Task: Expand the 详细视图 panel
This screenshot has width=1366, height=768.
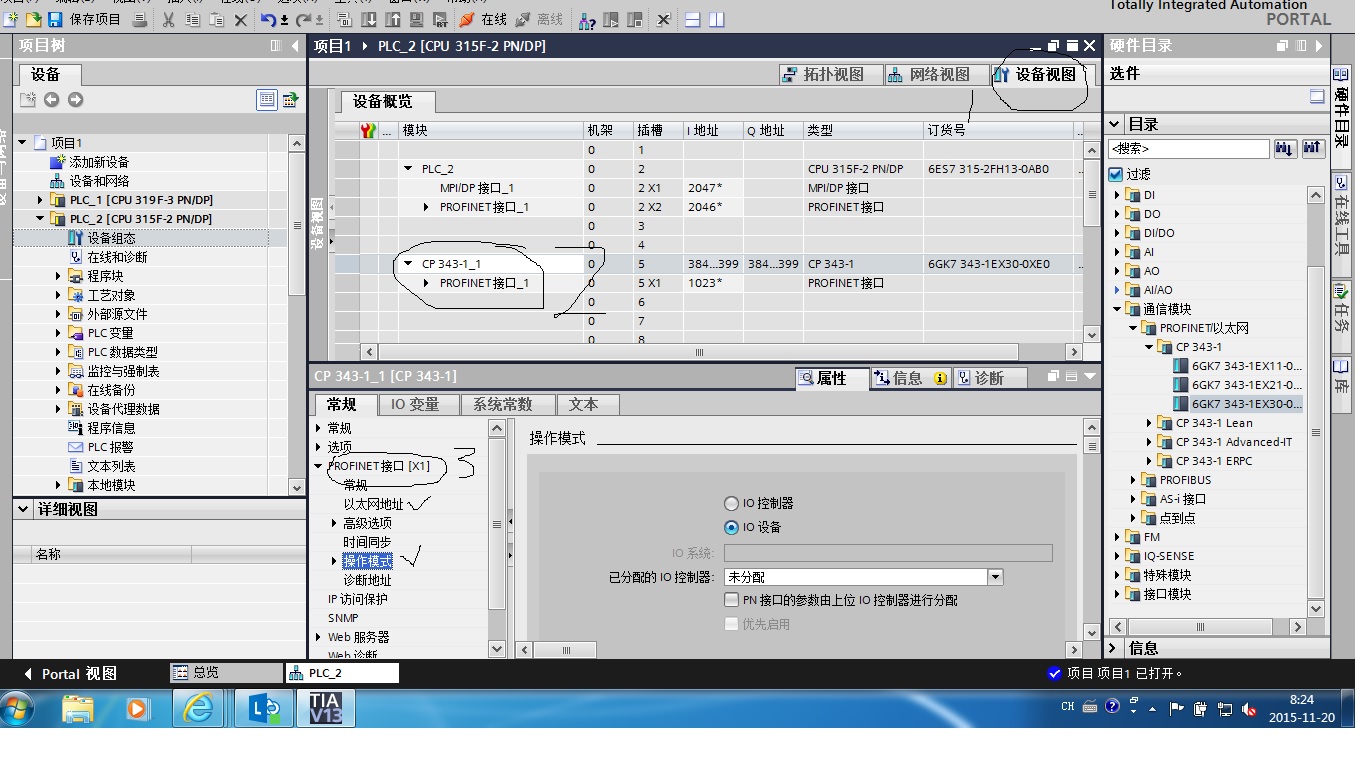Action: point(24,509)
